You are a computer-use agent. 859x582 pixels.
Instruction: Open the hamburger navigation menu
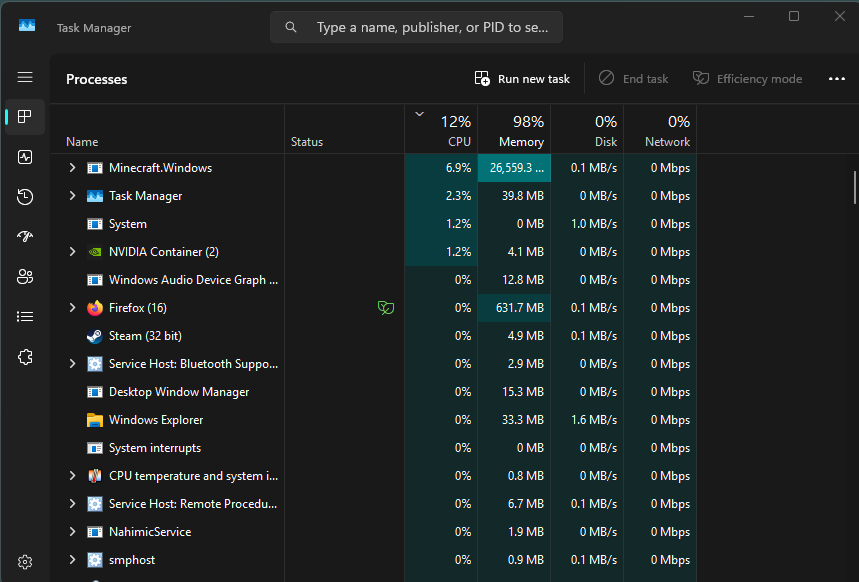point(25,77)
